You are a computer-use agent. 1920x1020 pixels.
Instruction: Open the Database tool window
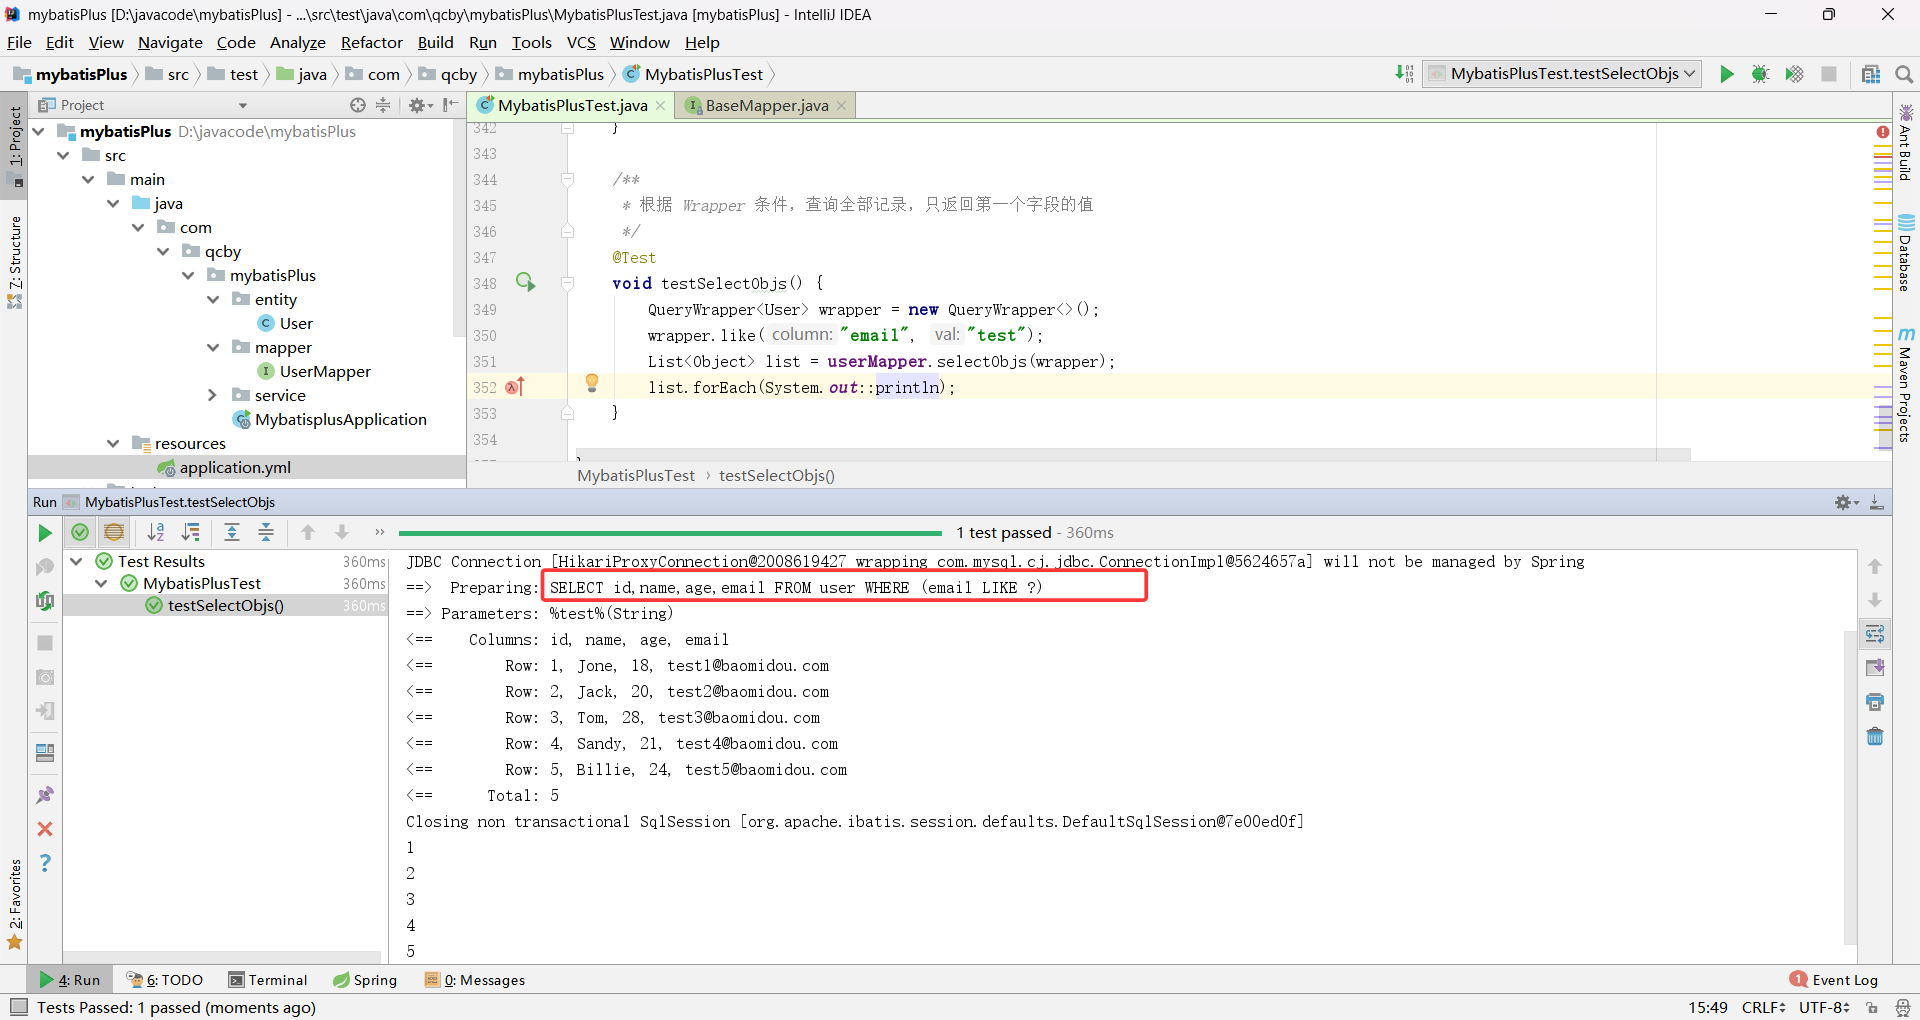1906,253
